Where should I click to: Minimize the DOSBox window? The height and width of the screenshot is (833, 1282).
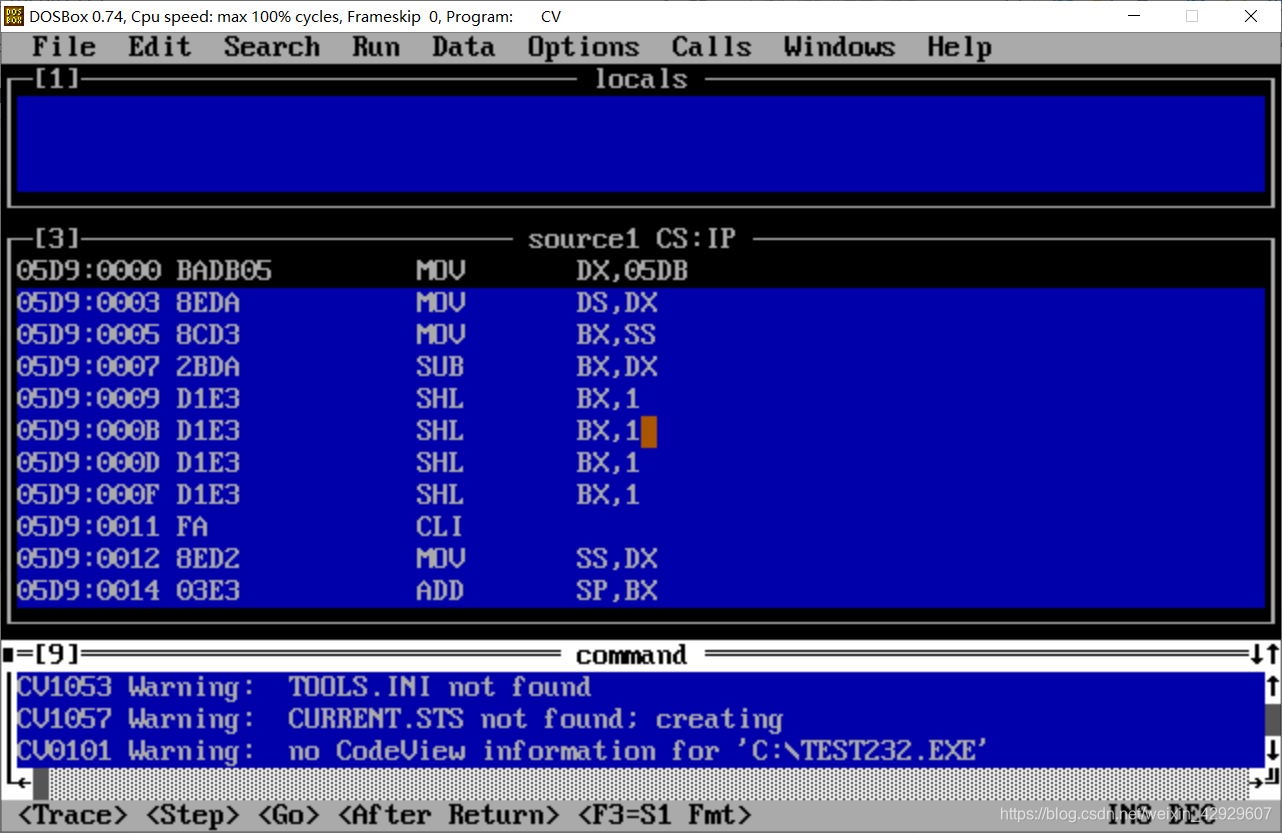[x=1133, y=16]
